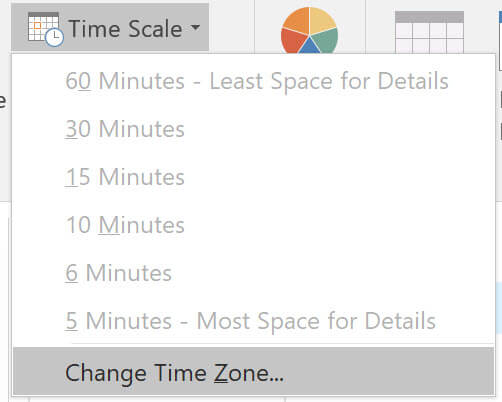This screenshot has height=402, width=502.
Task: Click the gray header of calendar grid icon
Action: pos(429,17)
